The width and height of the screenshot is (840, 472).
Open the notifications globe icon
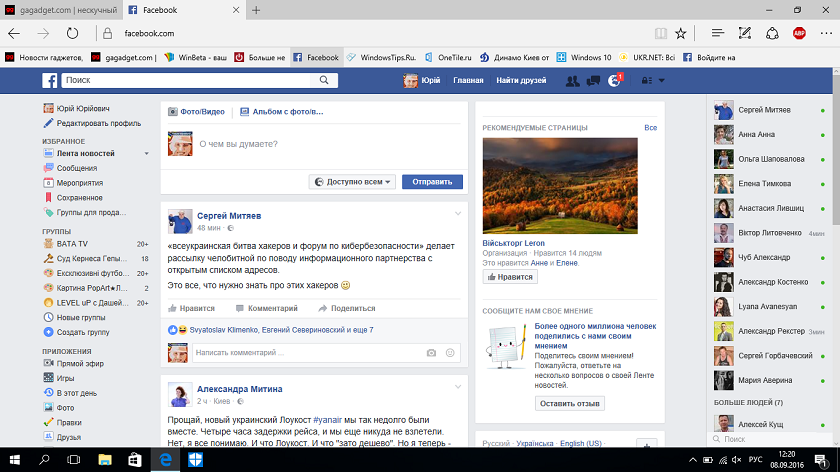point(614,80)
